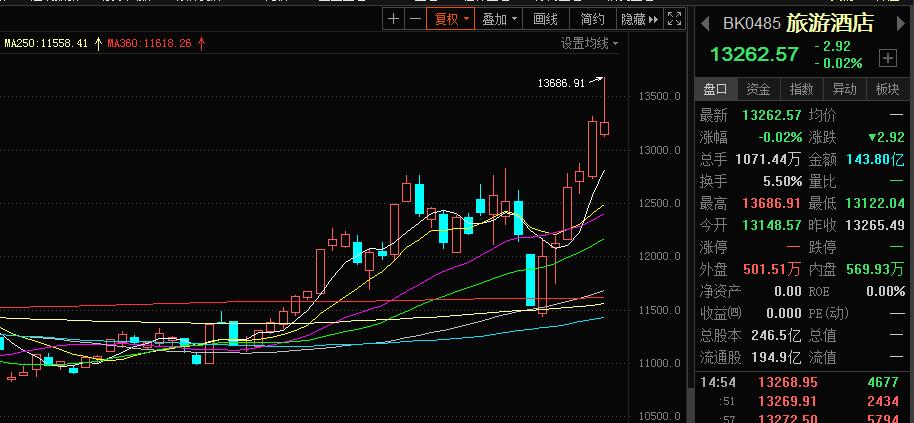Enter fullscreen chart view

[x=675, y=19]
